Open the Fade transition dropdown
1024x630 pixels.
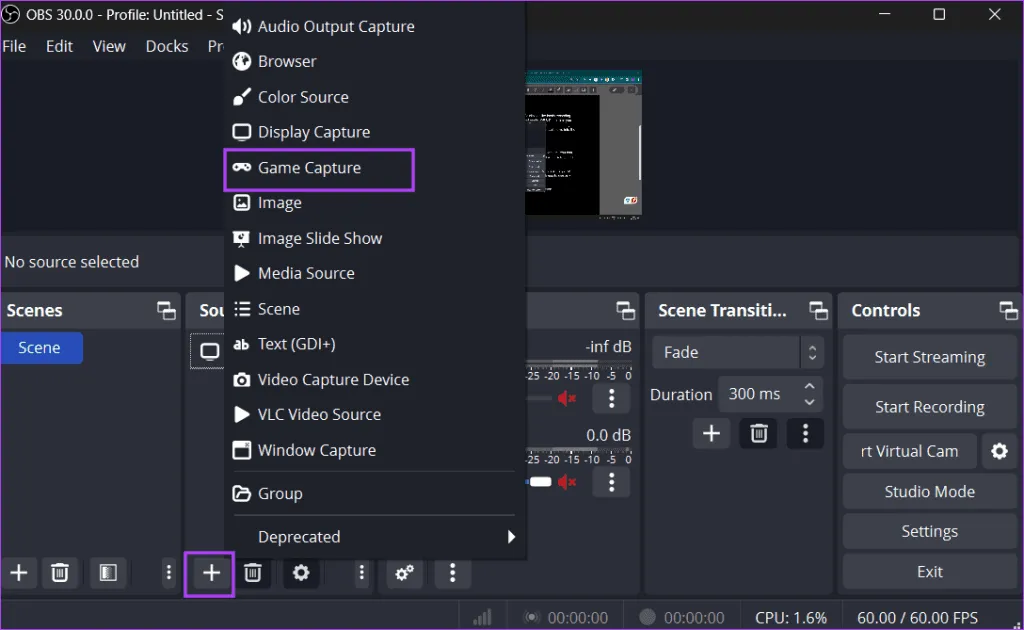point(738,352)
